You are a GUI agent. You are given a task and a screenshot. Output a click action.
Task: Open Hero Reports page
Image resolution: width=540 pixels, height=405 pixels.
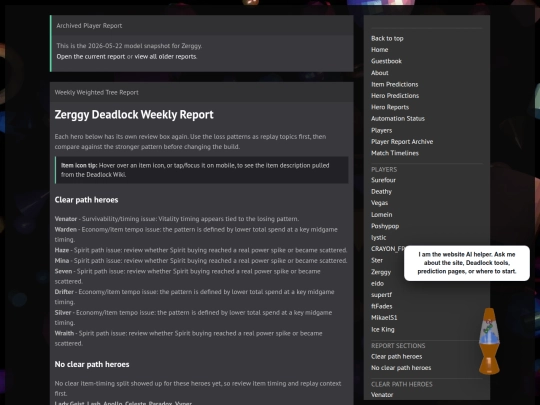point(390,107)
